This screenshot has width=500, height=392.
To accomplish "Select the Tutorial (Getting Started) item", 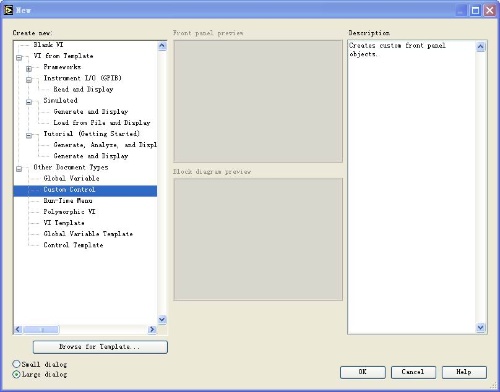I will point(92,134).
